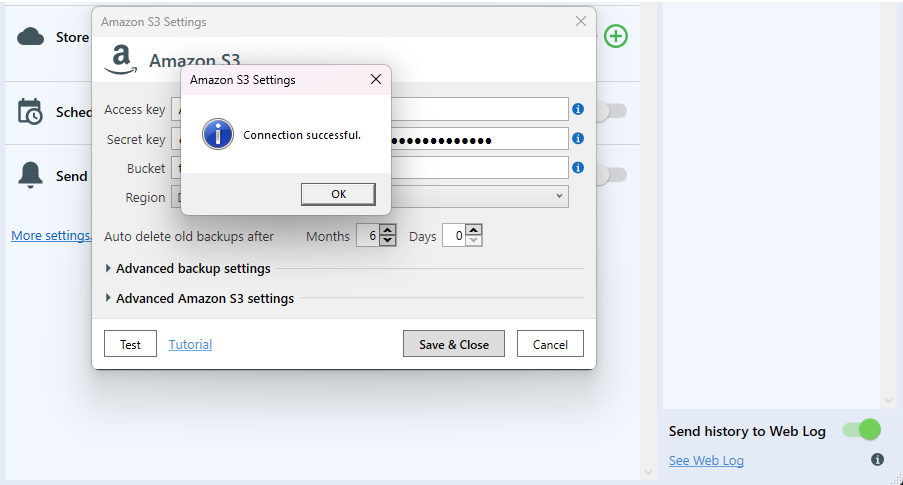Open the More settings link

point(51,236)
